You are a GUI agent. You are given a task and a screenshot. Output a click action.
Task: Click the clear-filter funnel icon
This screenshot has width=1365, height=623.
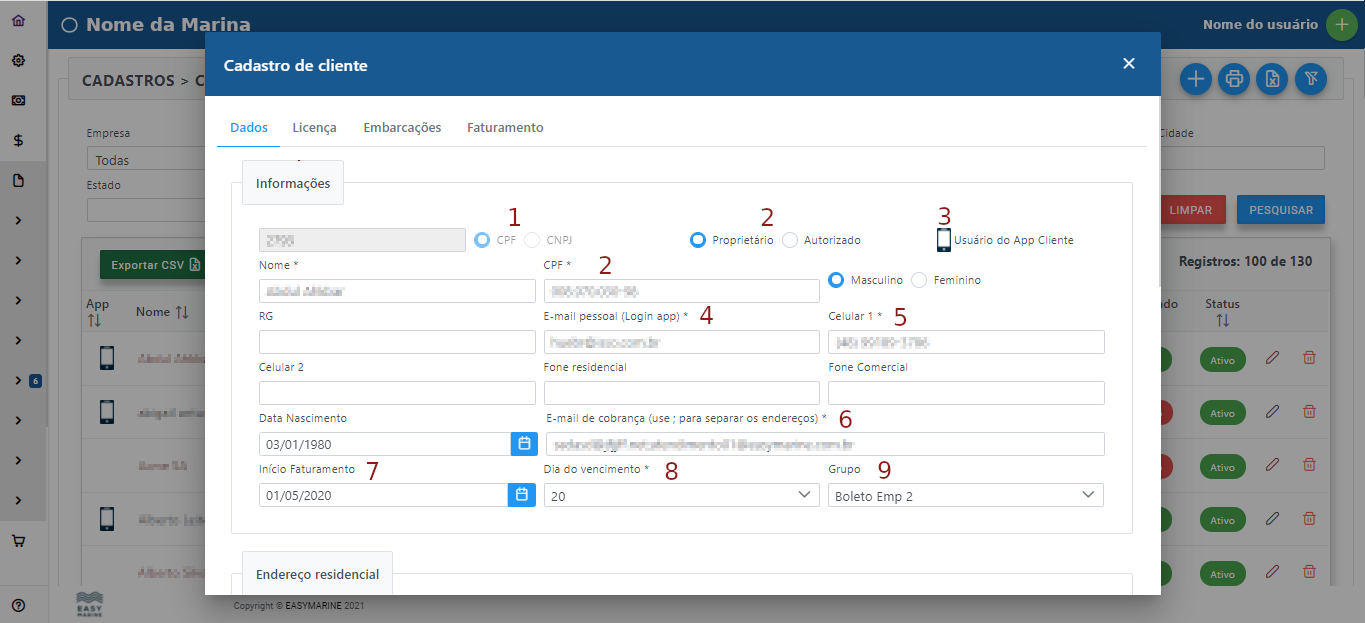(1310, 79)
